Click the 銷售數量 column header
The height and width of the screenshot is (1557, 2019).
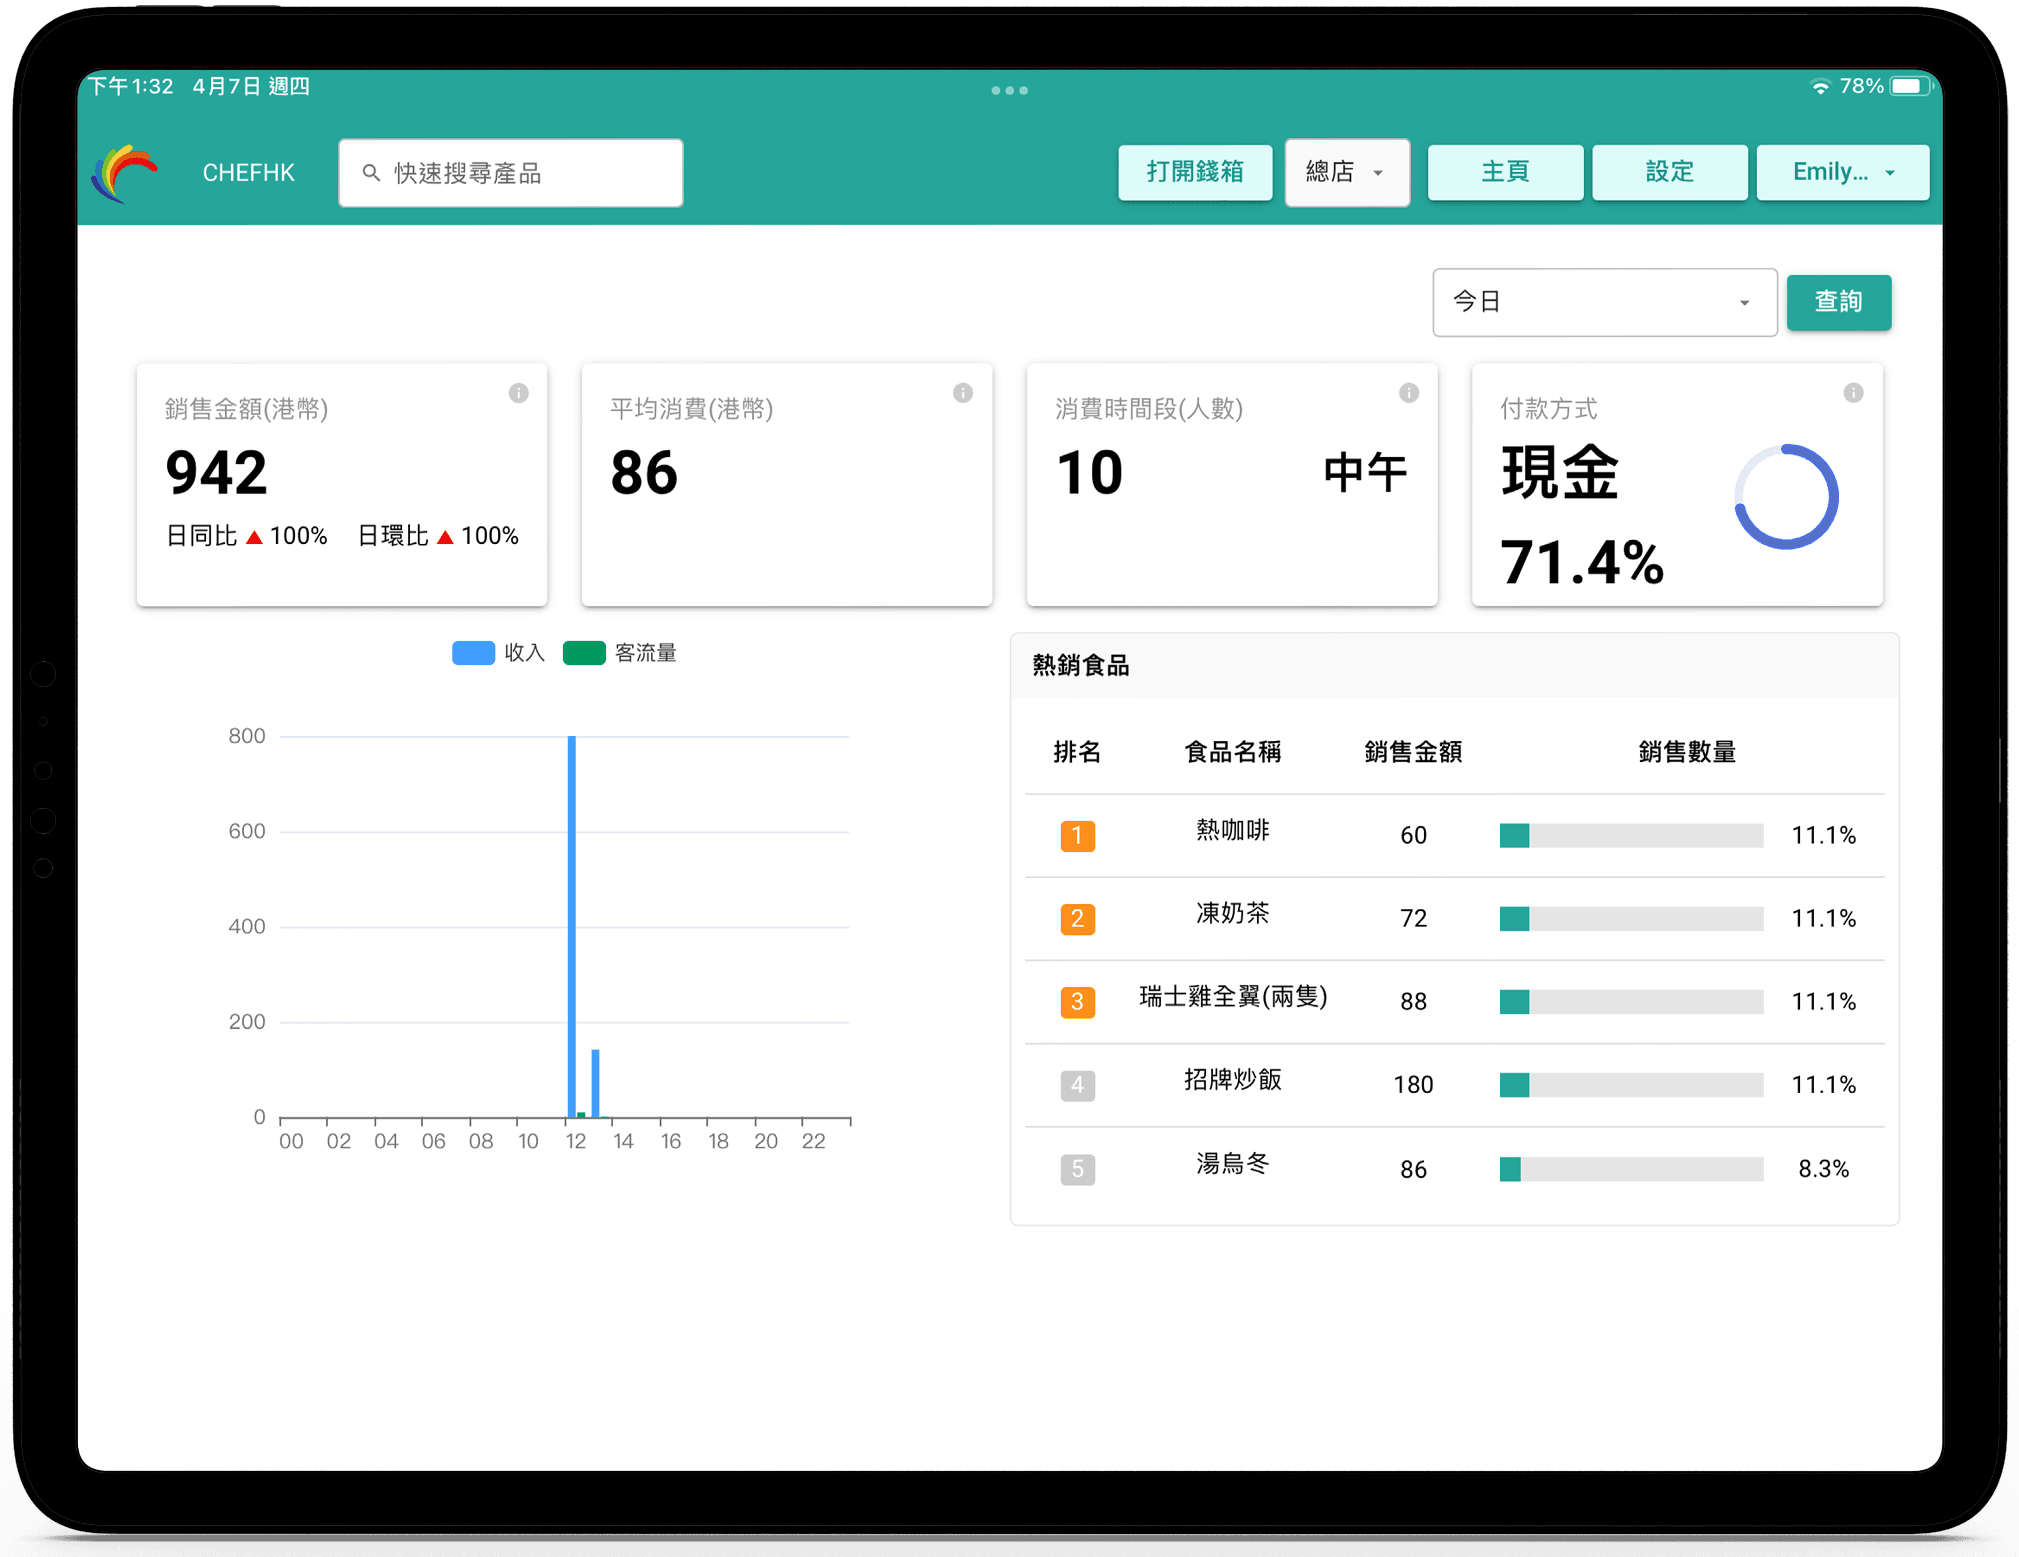1687,752
